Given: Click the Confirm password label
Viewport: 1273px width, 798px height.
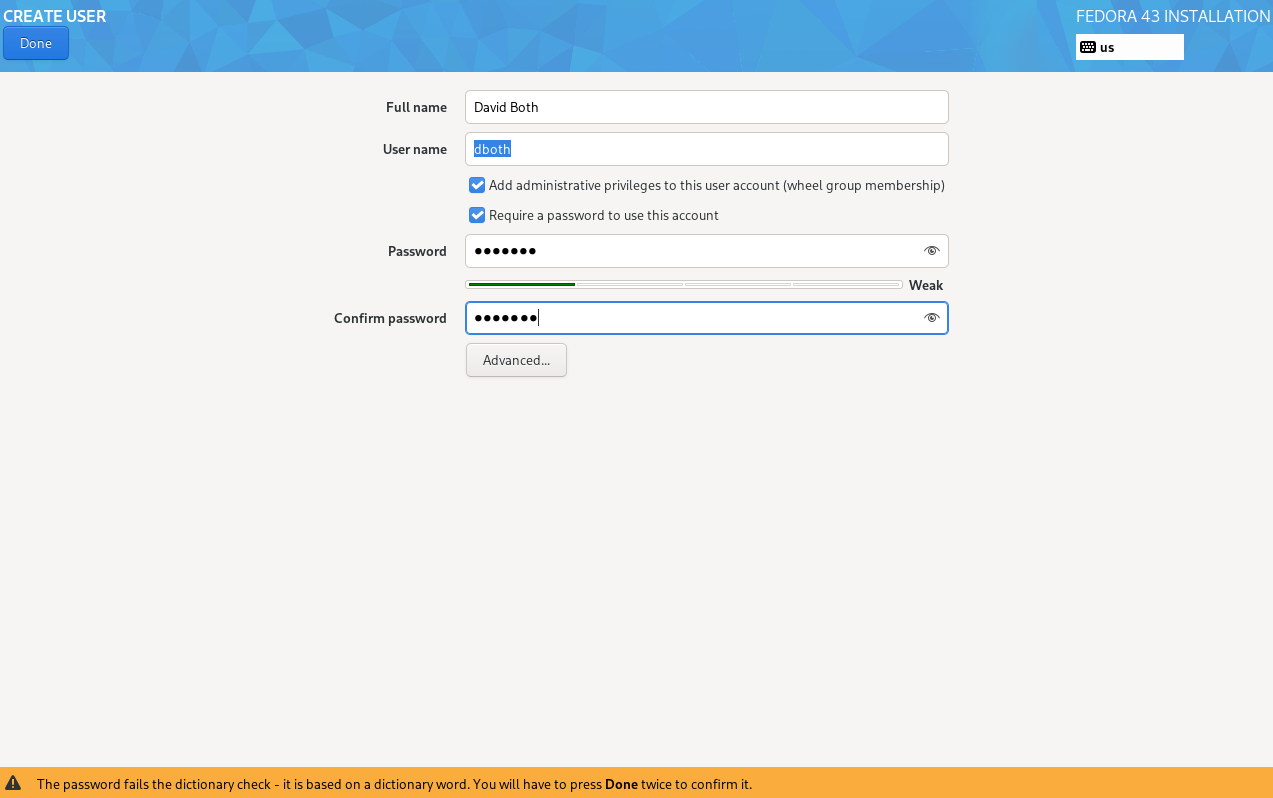Looking at the screenshot, I should (390, 318).
